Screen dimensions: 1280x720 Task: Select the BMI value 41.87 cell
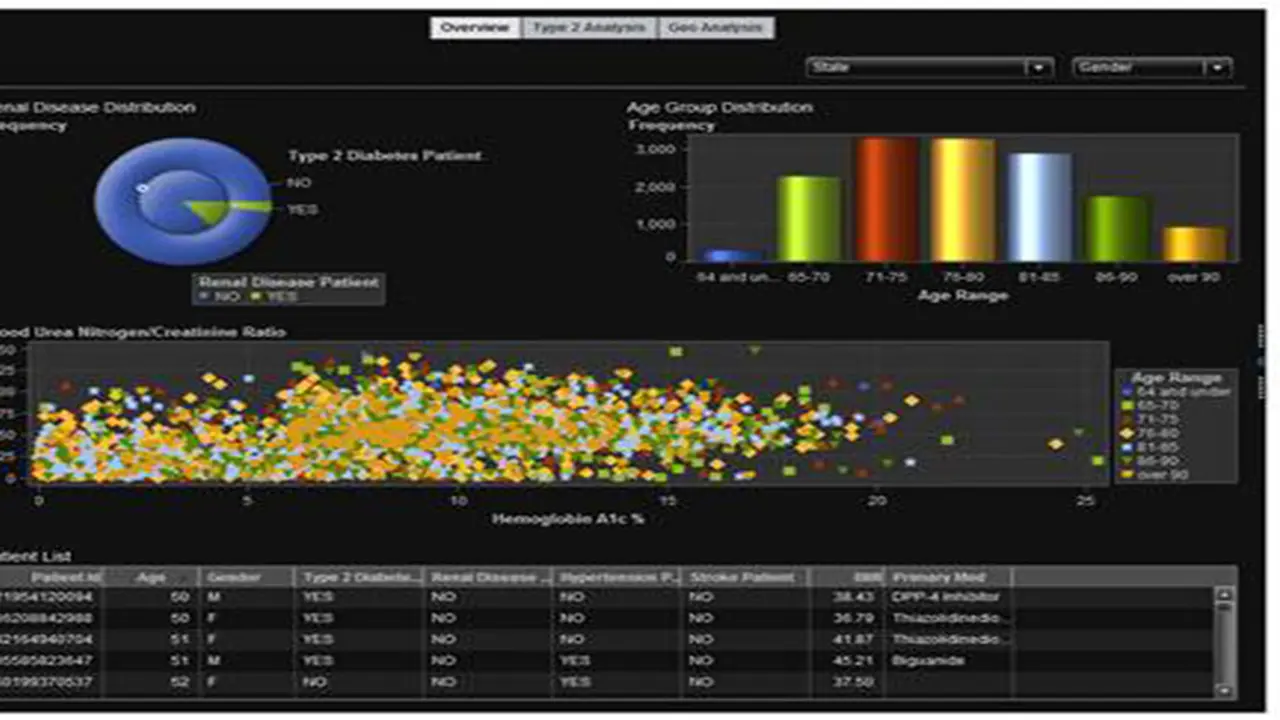(846, 639)
